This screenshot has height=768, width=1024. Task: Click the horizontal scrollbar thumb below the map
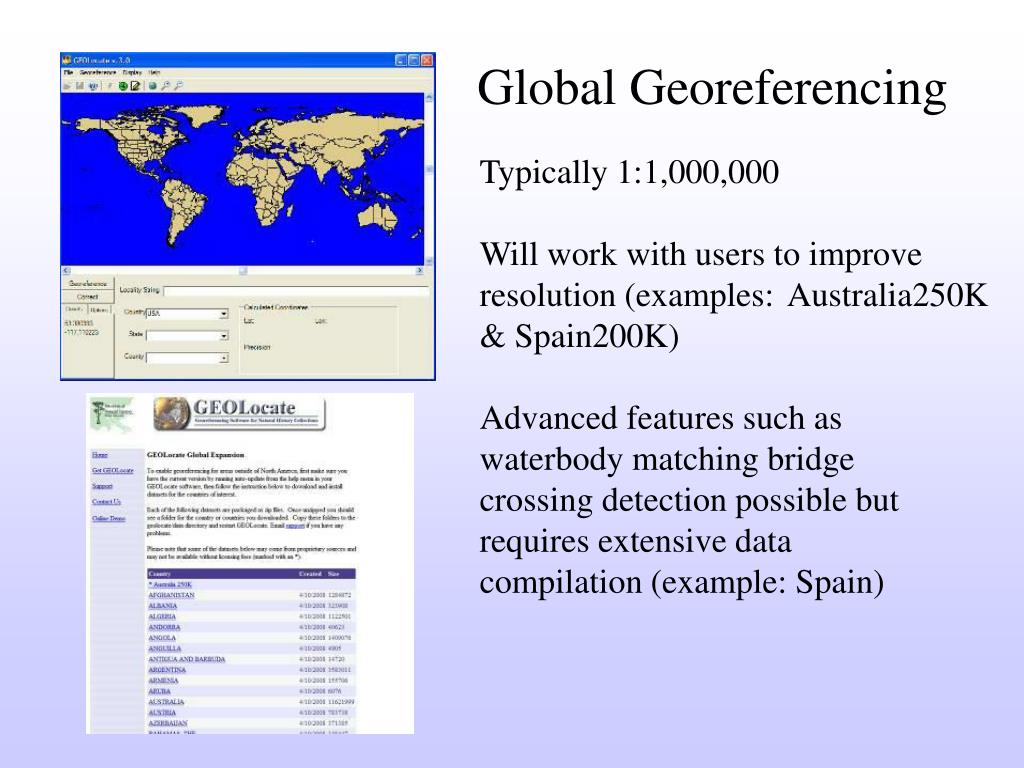coord(243,270)
